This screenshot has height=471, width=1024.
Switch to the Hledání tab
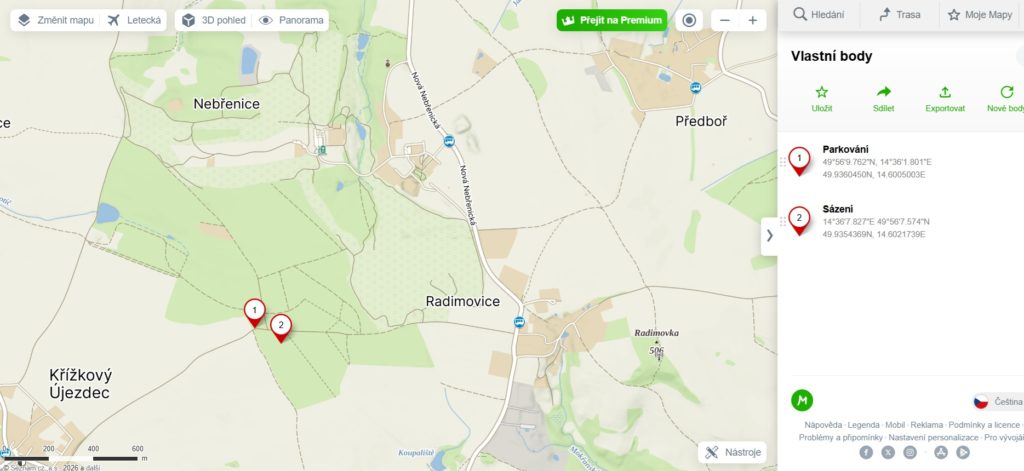pos(819,15)
